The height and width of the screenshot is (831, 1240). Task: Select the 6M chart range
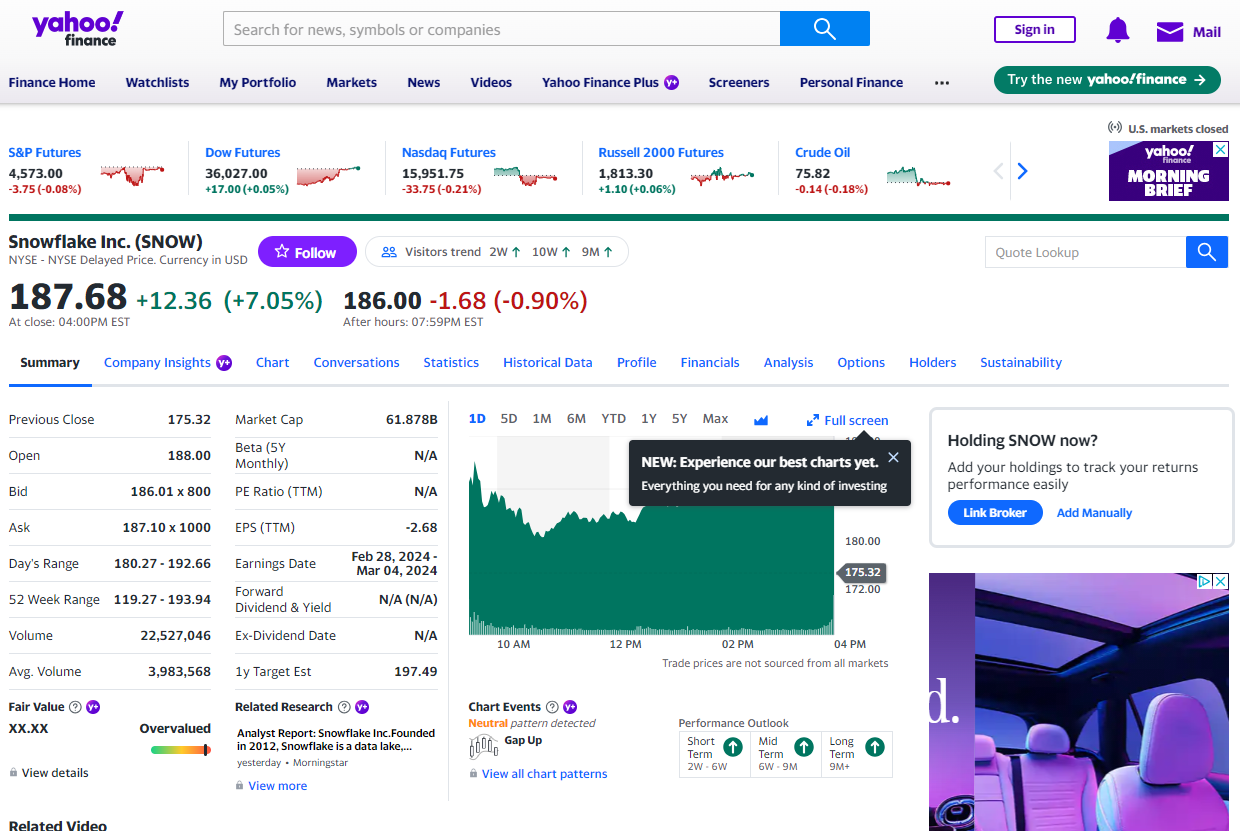click(576, 419)
